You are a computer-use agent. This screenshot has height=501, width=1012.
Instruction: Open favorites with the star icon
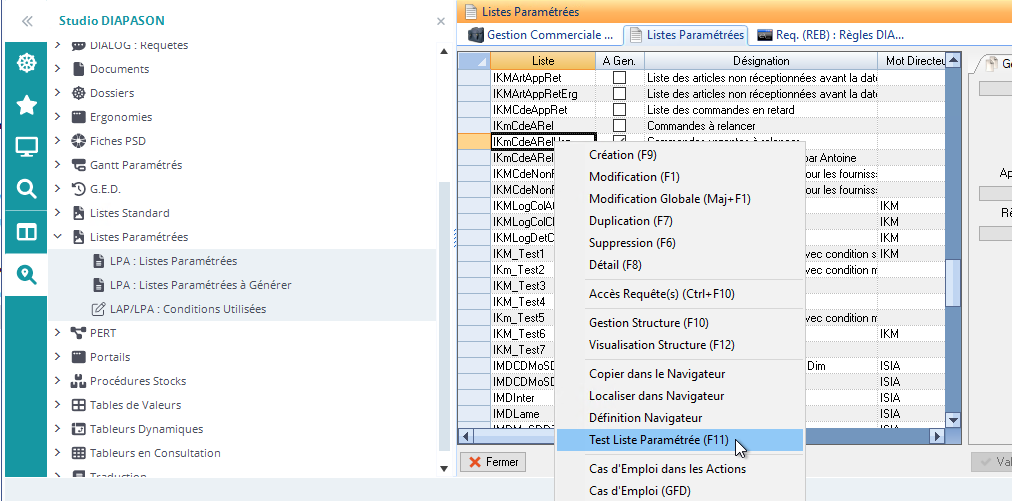pos(26,105)
